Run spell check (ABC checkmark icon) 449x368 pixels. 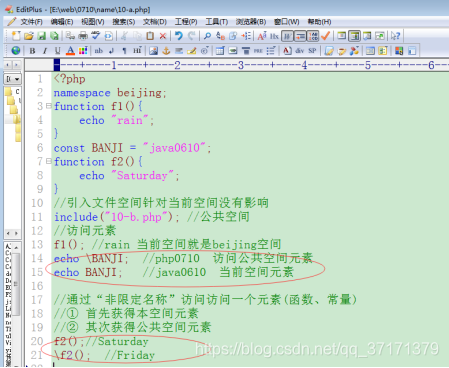96,36
